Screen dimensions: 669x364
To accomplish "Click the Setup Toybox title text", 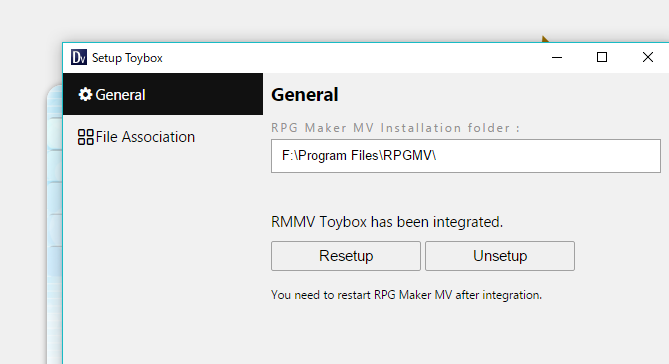I will pos(127,58).
